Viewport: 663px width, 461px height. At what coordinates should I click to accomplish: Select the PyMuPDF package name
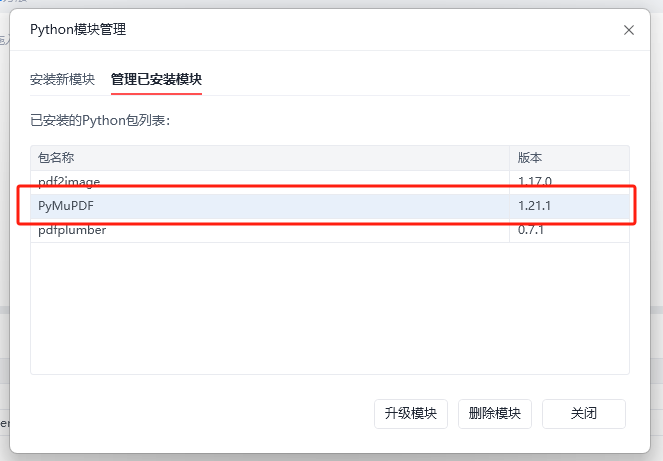point(66,206)
